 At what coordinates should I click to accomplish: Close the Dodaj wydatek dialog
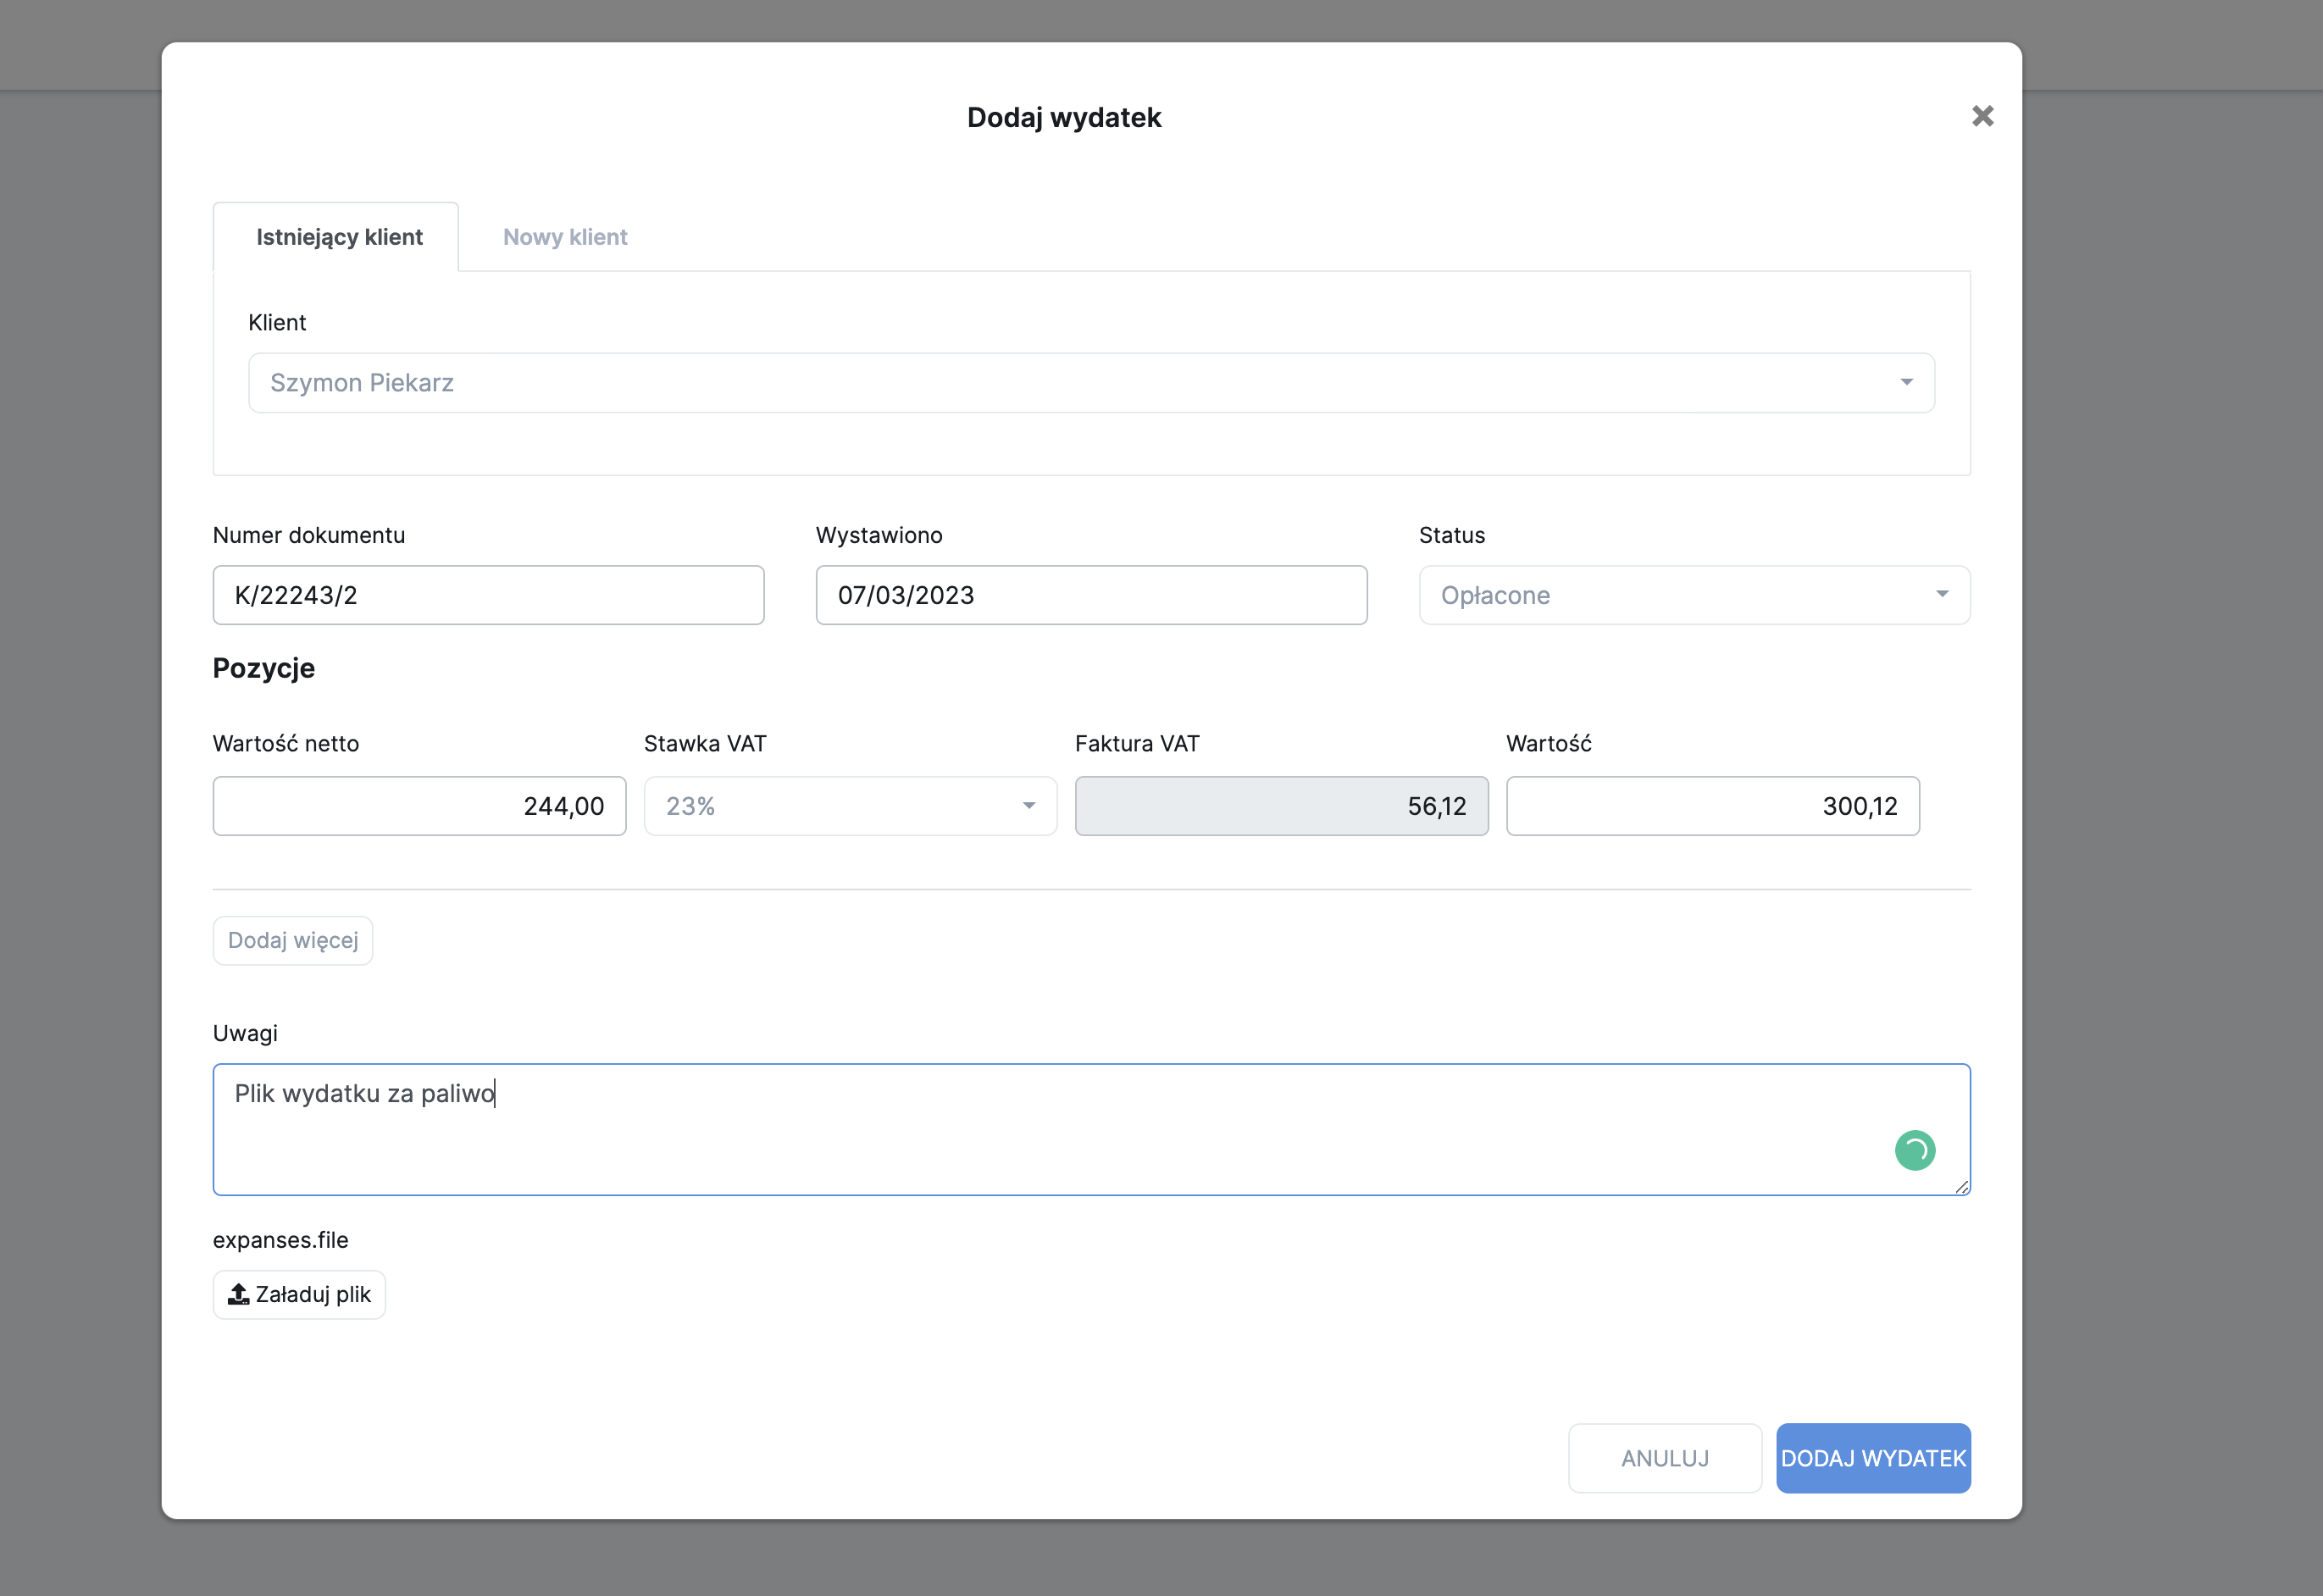1982,116
